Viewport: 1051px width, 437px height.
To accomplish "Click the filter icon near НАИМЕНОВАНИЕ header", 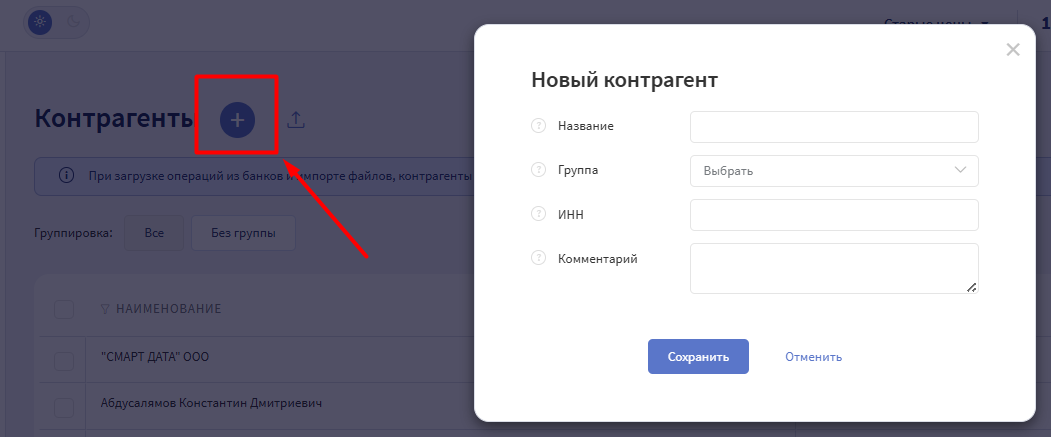I will [105, 309].
